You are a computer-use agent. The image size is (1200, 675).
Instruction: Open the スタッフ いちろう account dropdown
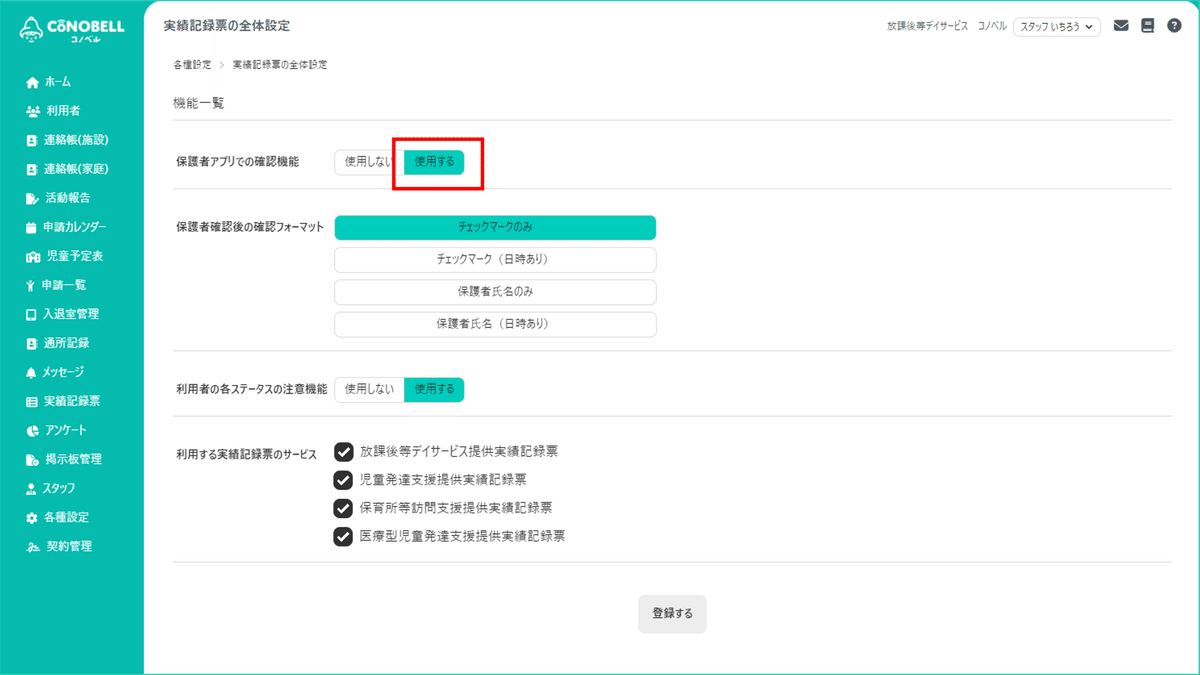click(x=1057, y=26)
